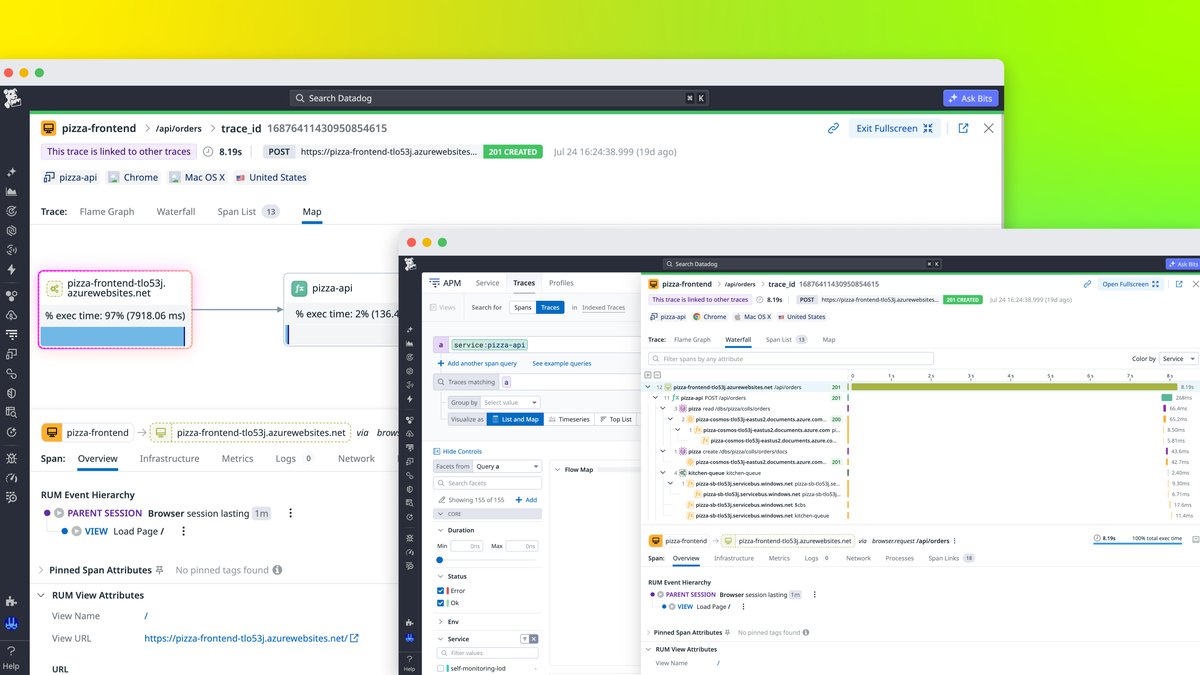Open the PARENT SESSION options menu in back window
Viewport: 1200px width, 675px height.
pos(290,513)
